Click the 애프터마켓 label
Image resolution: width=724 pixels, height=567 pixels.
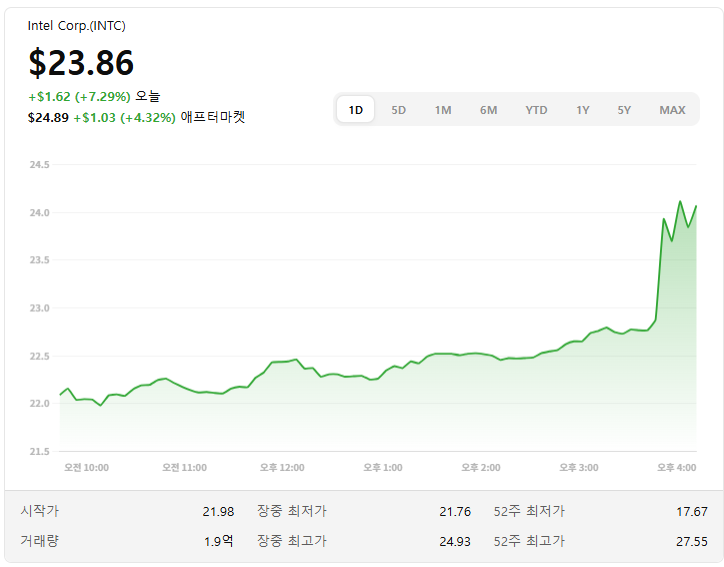point(213,117)
